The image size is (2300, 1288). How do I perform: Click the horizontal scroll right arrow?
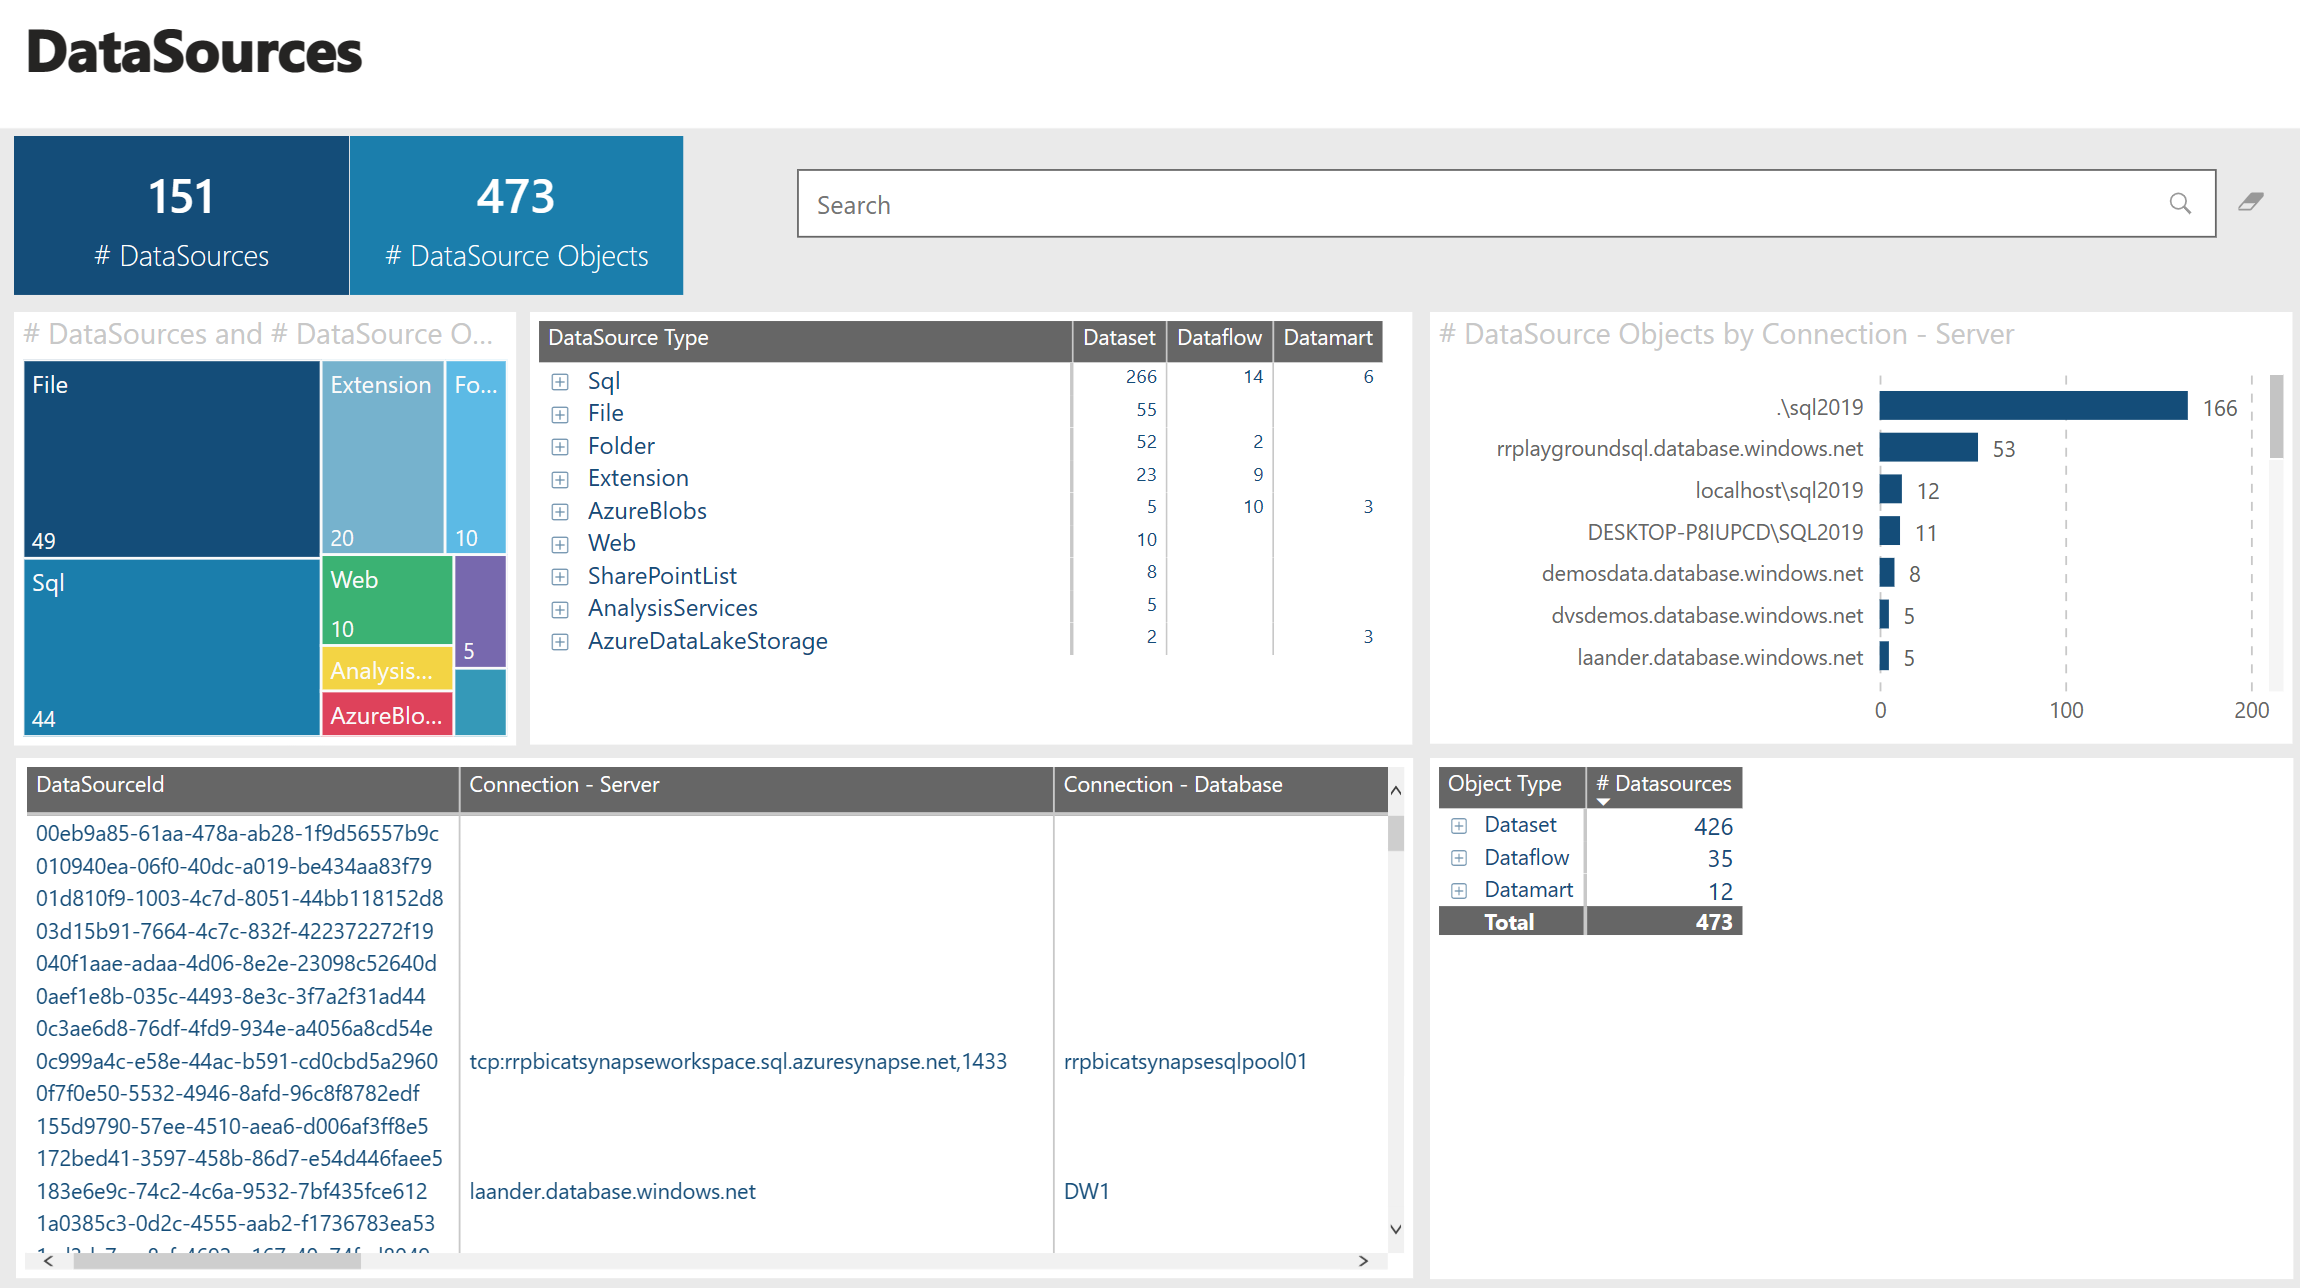tap(1363, 1261)
